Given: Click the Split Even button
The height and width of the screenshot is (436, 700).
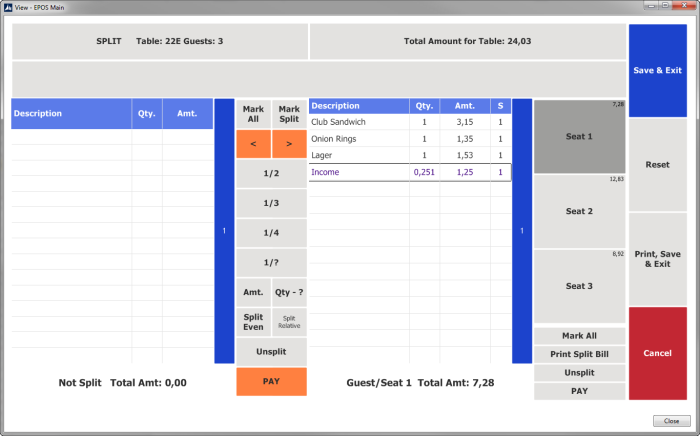Looking at the screenshot, I should (x=253, y=320).
